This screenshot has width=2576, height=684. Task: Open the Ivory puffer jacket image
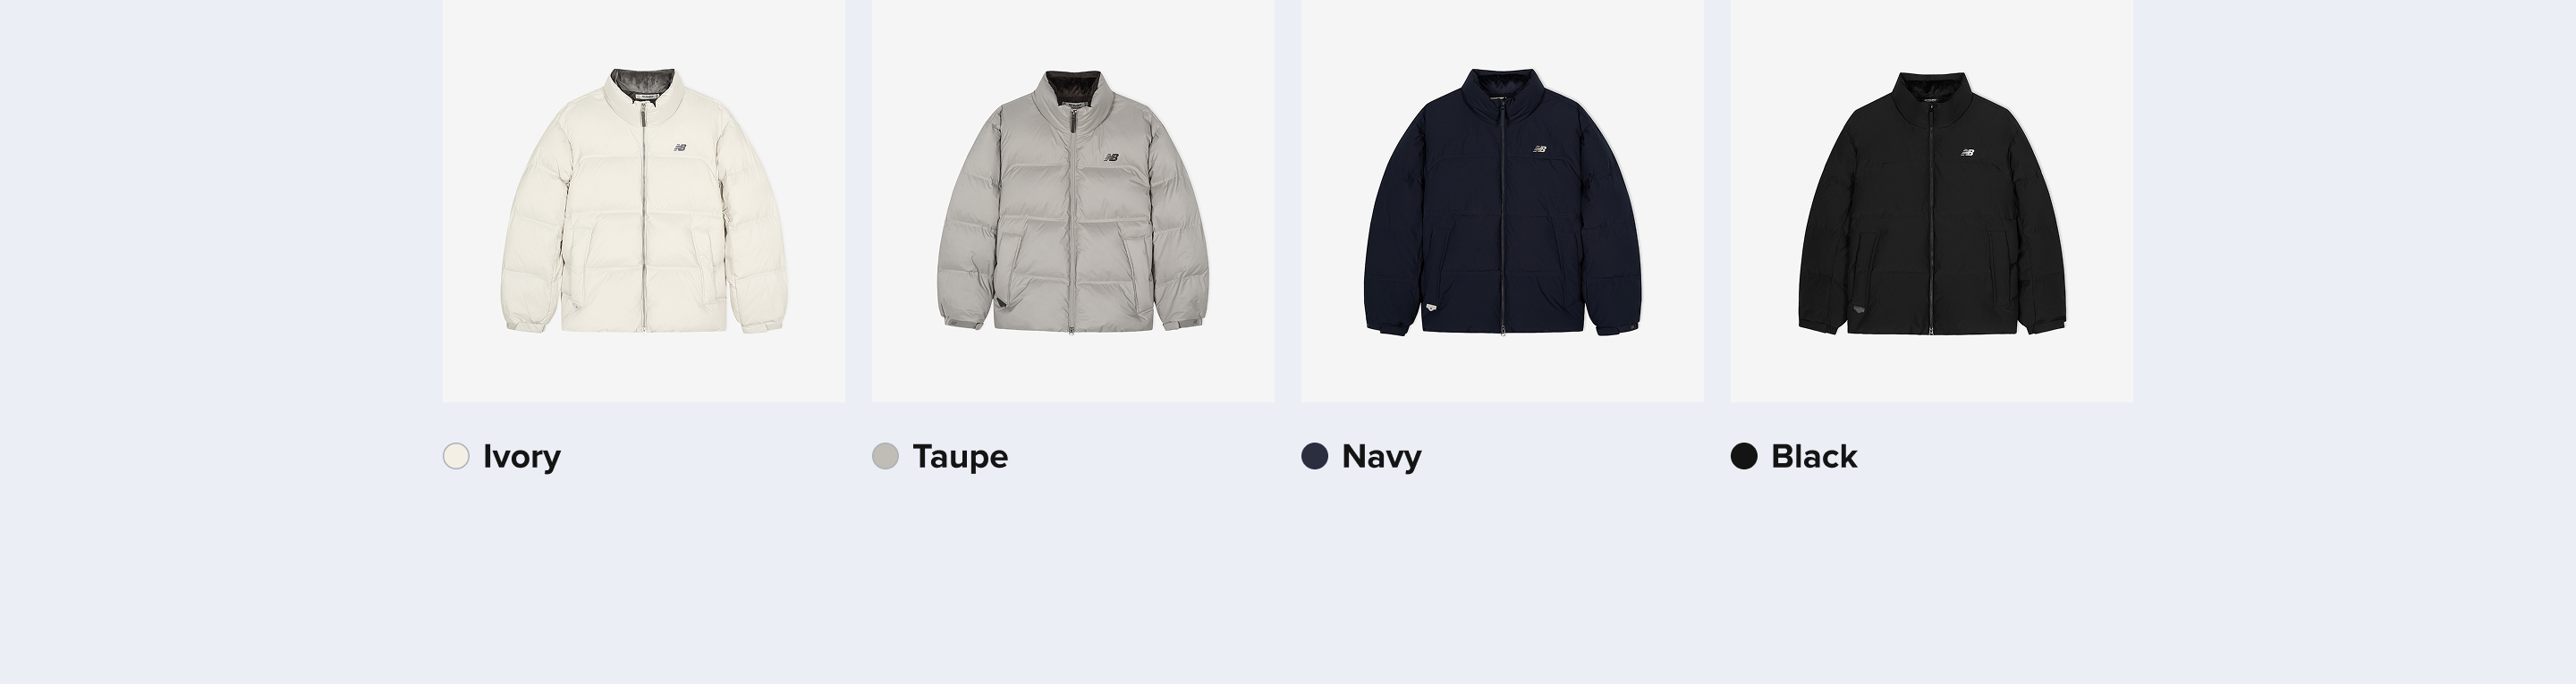click(x=644, y=200)
